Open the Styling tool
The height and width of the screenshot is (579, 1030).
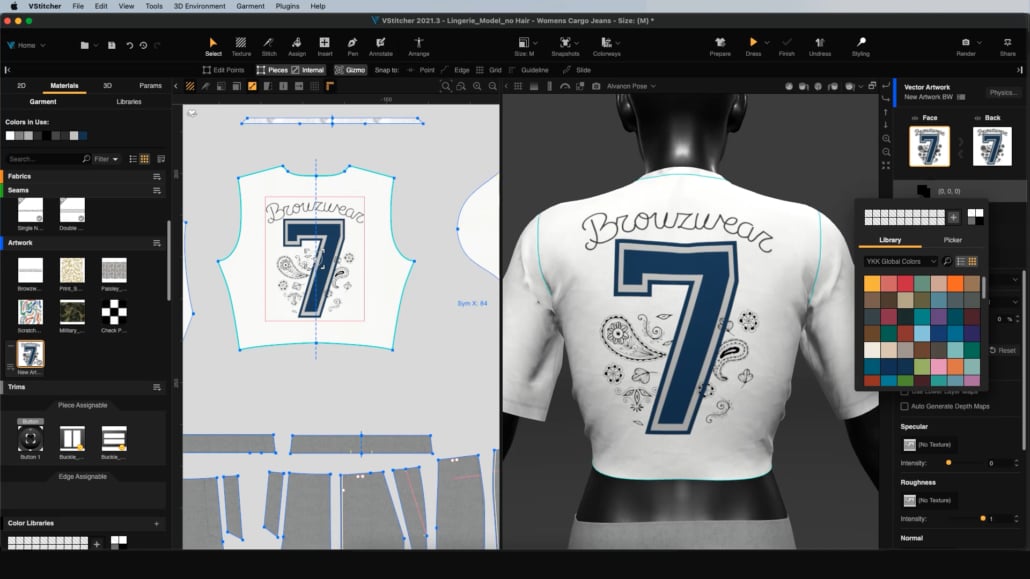(x=860, y=46)
